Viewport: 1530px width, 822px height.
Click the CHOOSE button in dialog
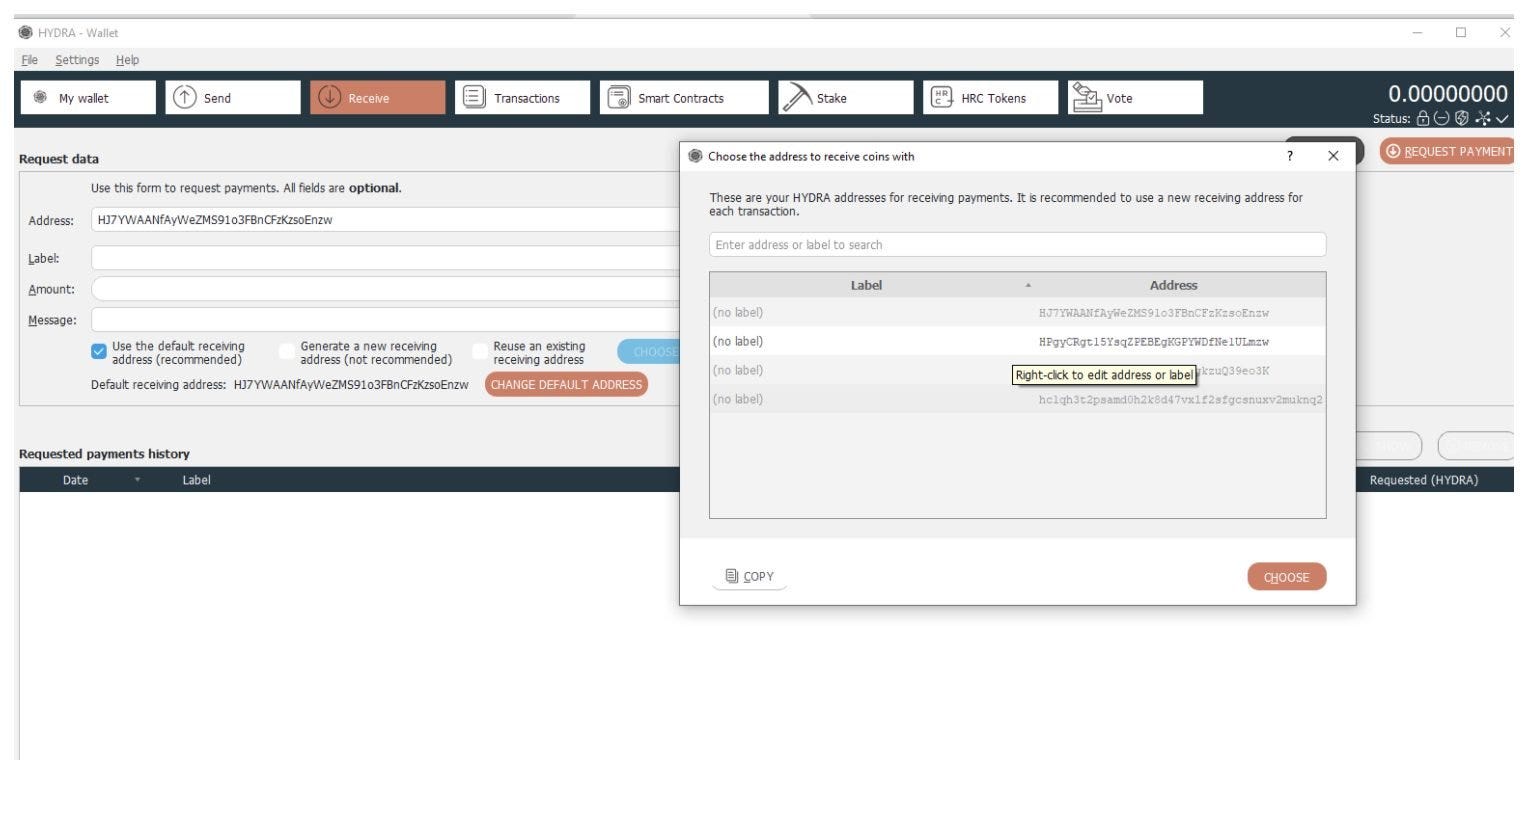[x=1286, y=577]
